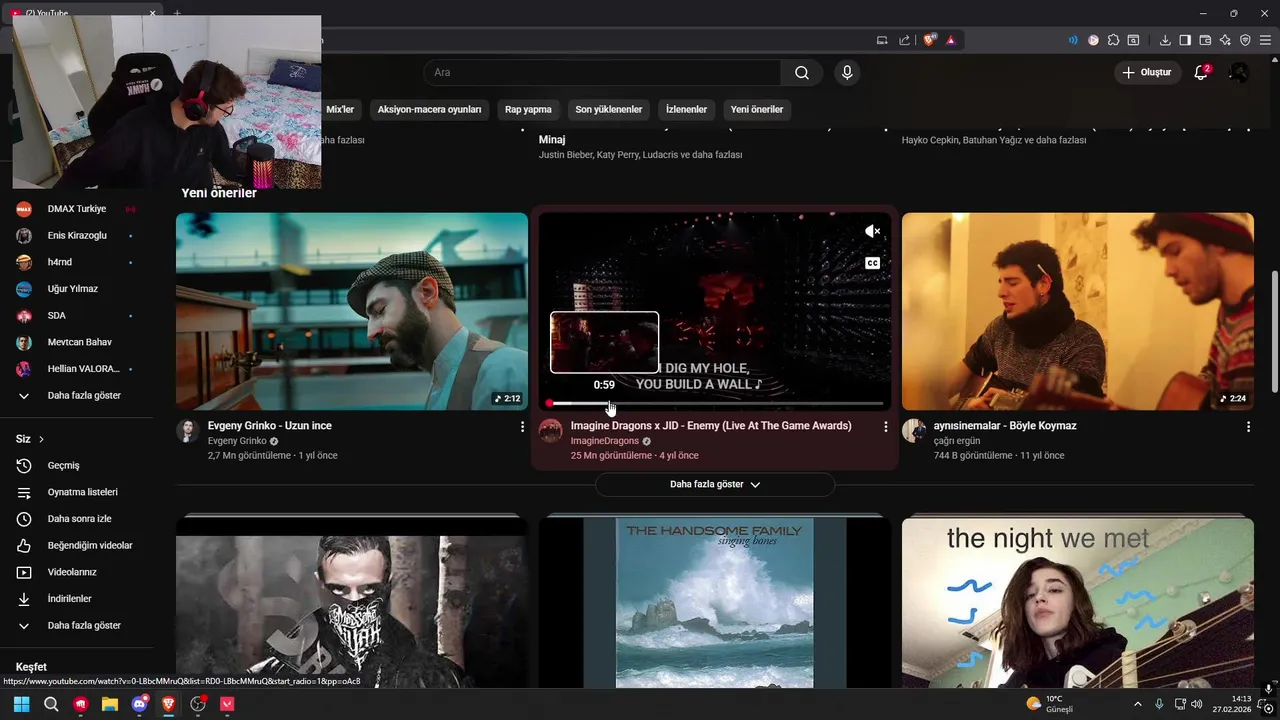This screenshot has height=720, width=1280.
Task: Play Evgeny Grinko - Uzun ince thumbnail
Action: pyautogui.click(x=352, y=311)
